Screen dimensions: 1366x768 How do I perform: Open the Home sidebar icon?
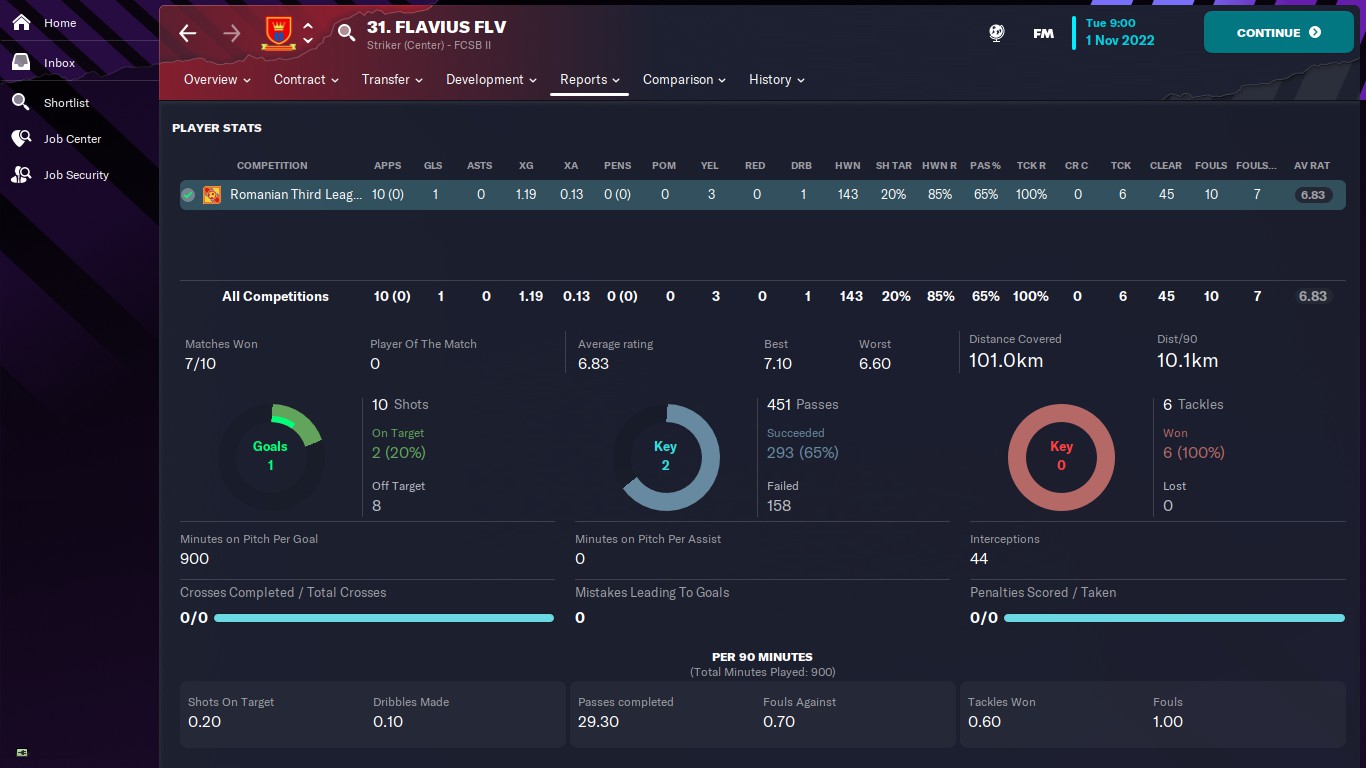pos(21,22)
